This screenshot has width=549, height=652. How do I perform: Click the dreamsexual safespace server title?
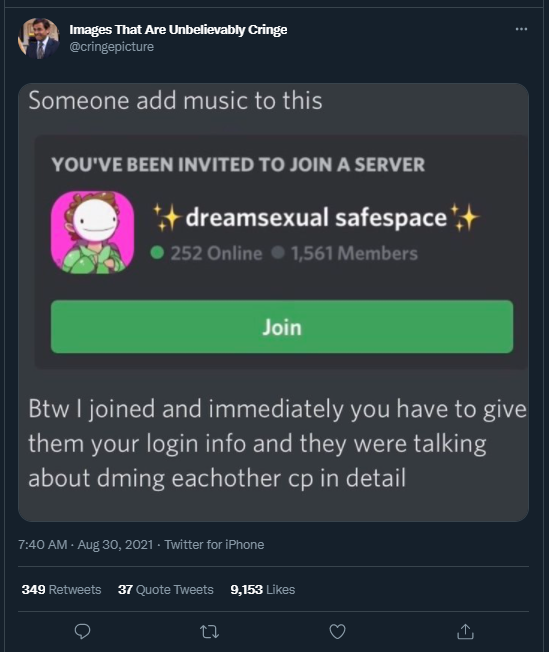[316, 217]
